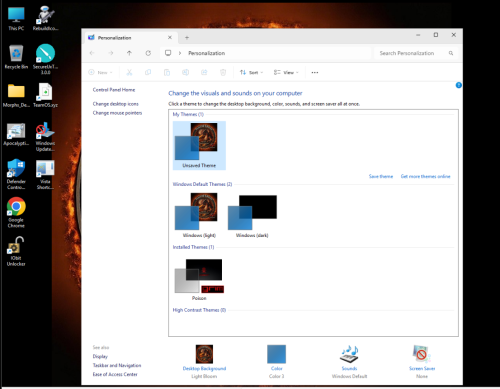Open the Defender Control shortcut
The height and width of the screenshot is (389, 500).
click(16, 174)
